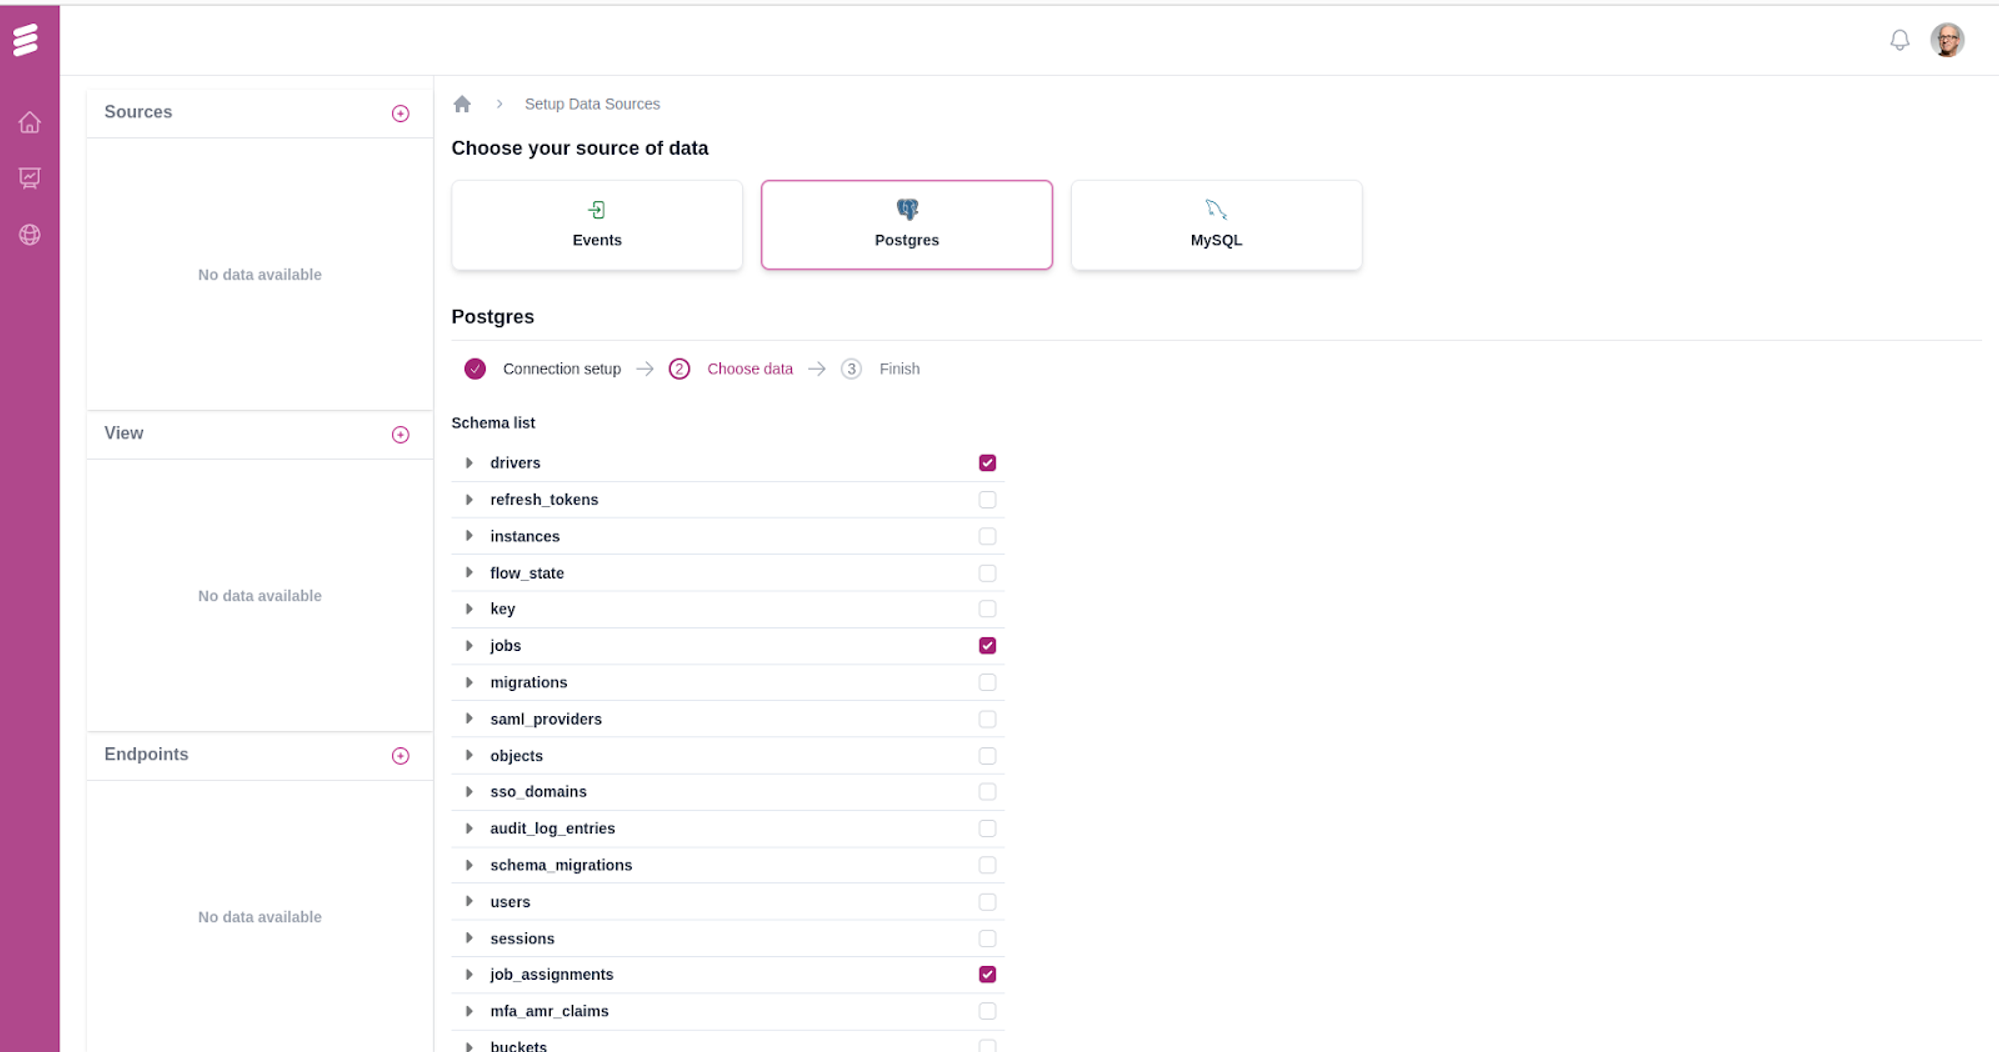Click the globe icon in sidebar
The height and width of the screenshot is (1052, 1999).
tap(29, 235)
